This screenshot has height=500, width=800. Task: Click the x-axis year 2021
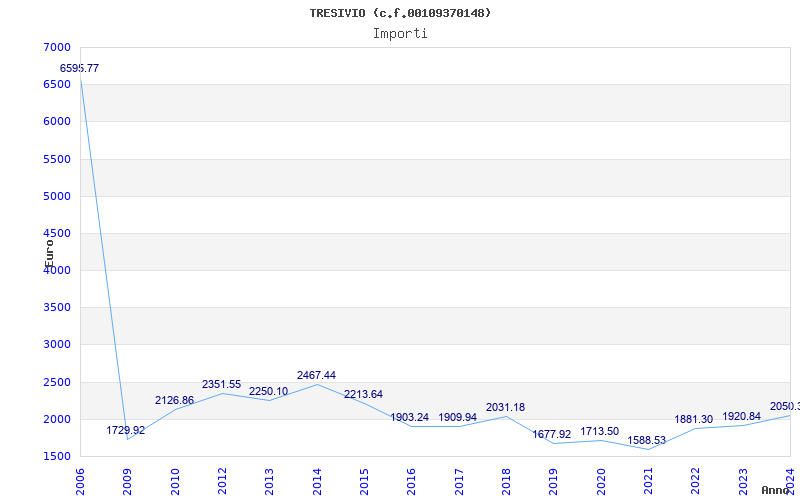[648, 482]
